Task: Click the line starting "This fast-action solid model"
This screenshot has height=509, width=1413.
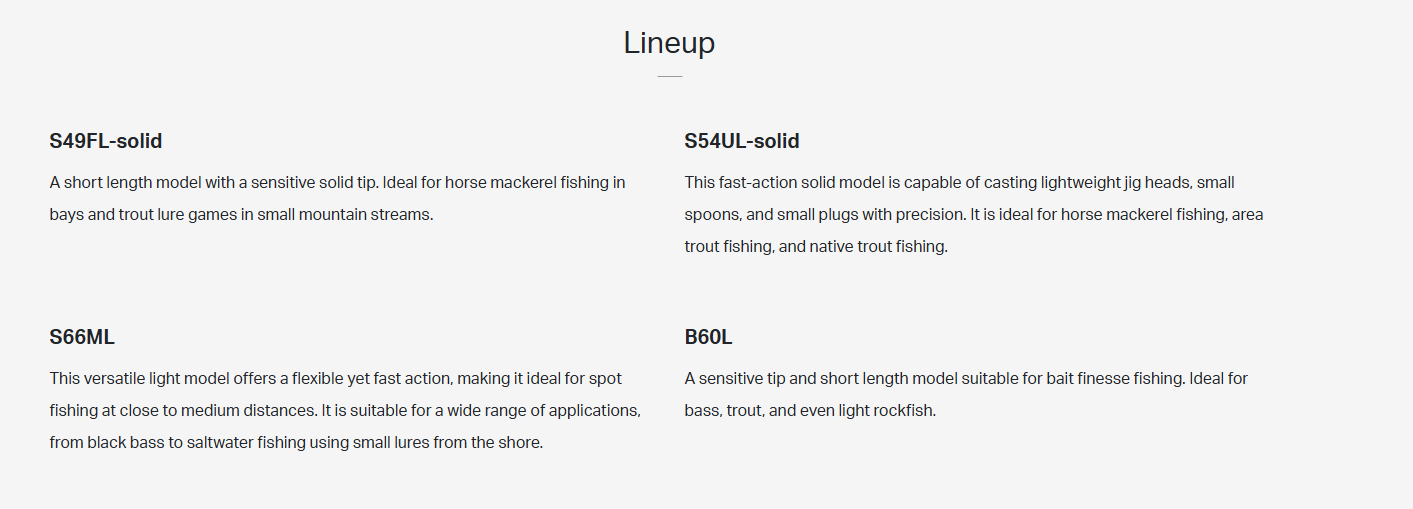Action: click(959, 183)
